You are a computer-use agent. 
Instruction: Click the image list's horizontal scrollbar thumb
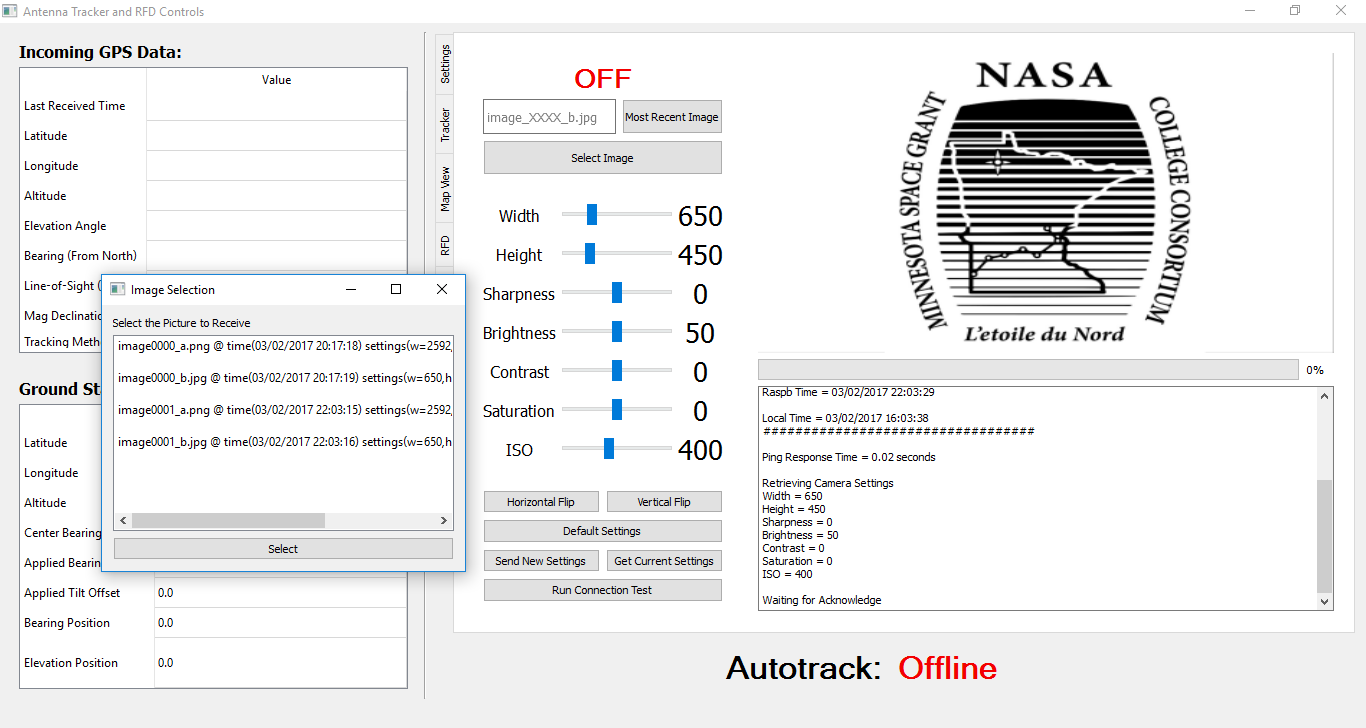pyautogui.click(x=228, y=521)
